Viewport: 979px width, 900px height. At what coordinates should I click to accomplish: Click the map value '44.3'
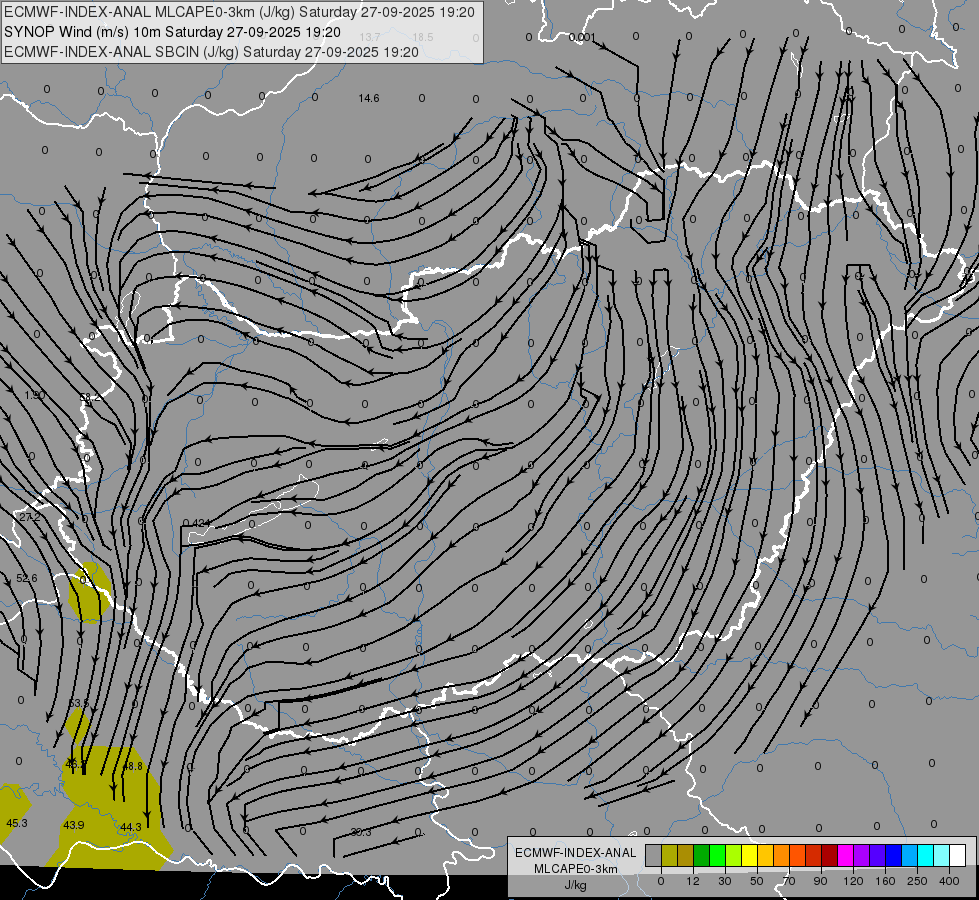130,827
